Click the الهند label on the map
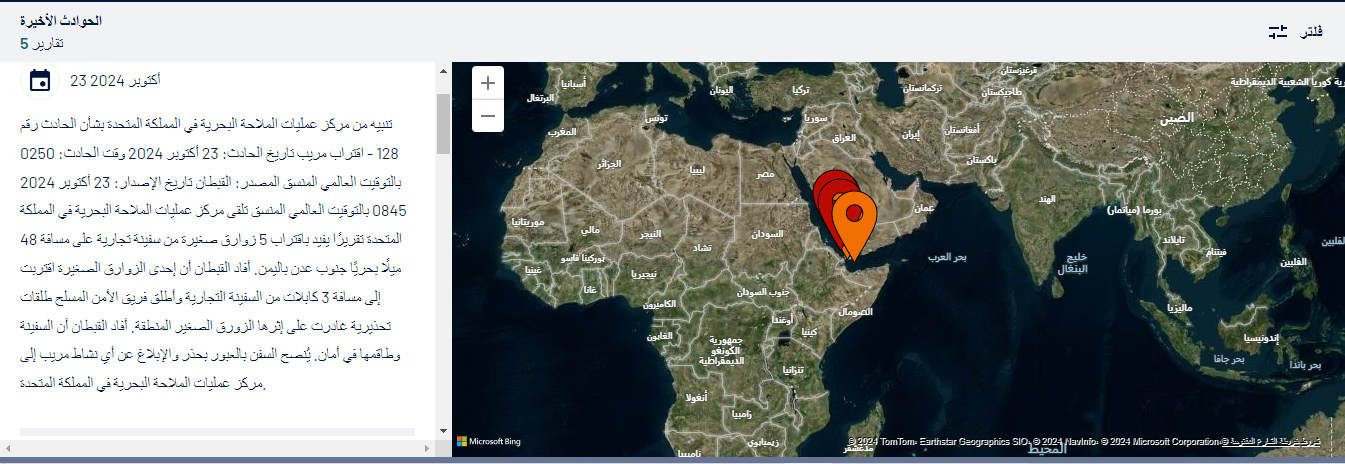The height and width of the screenshot is (464, 1345). [1047, 201]
